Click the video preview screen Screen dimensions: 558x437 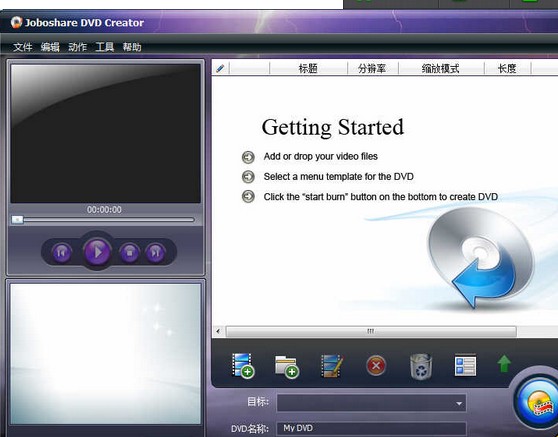click(x=105, y=133)
